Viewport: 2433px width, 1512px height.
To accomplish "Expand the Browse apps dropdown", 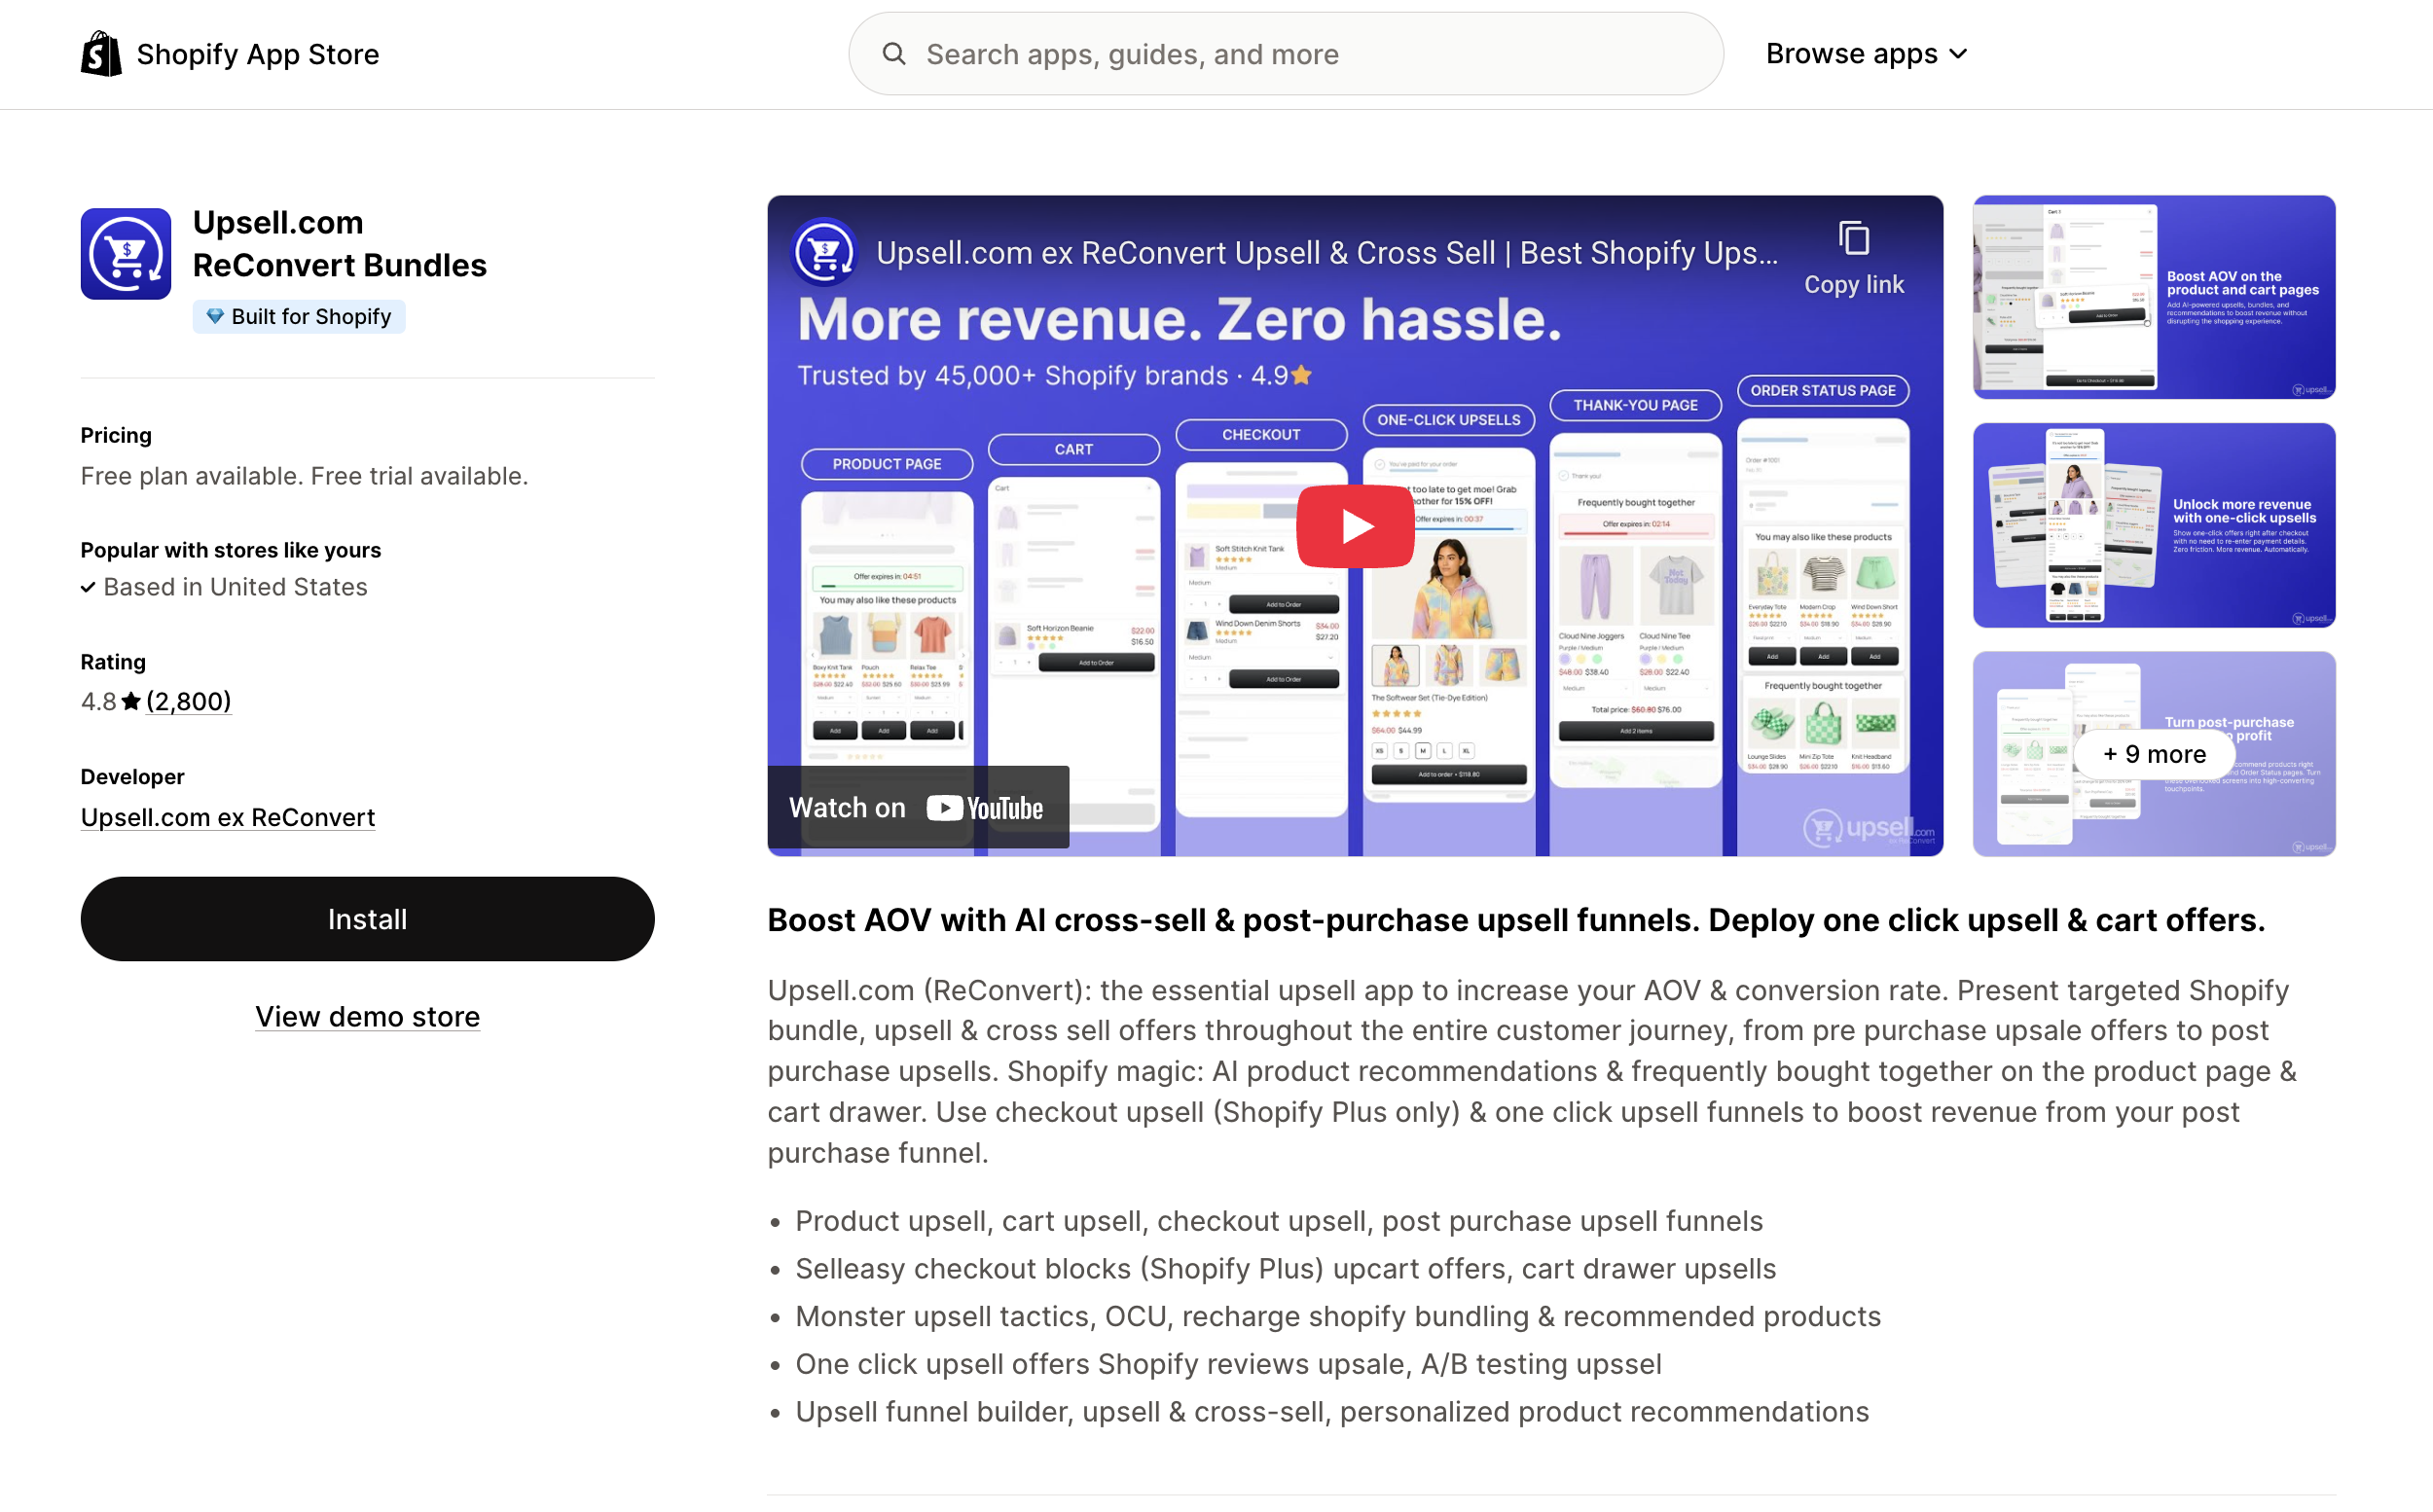I will click(1866, 54).
